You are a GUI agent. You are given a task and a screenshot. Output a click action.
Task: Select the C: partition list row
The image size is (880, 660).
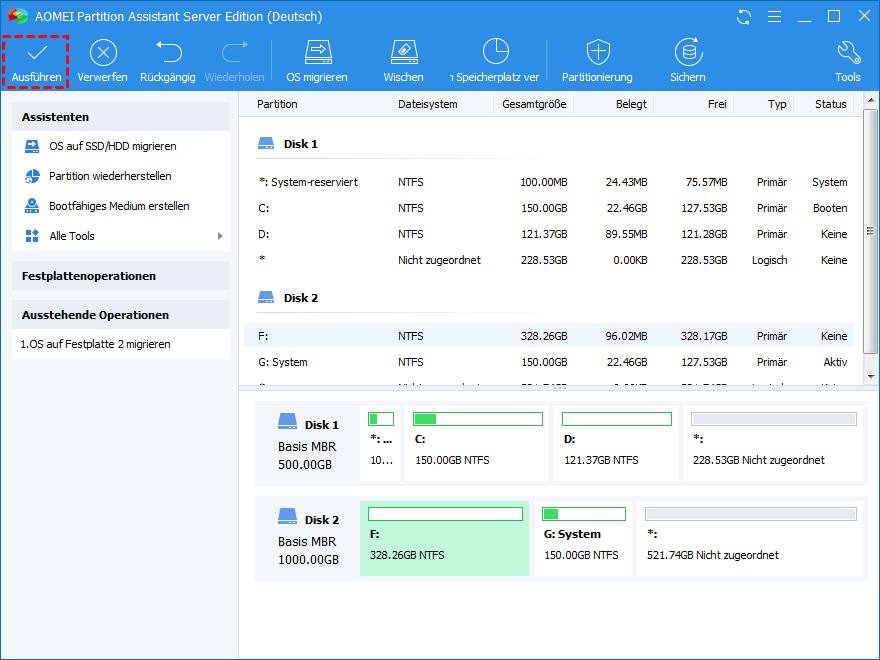tap(549, 208)
